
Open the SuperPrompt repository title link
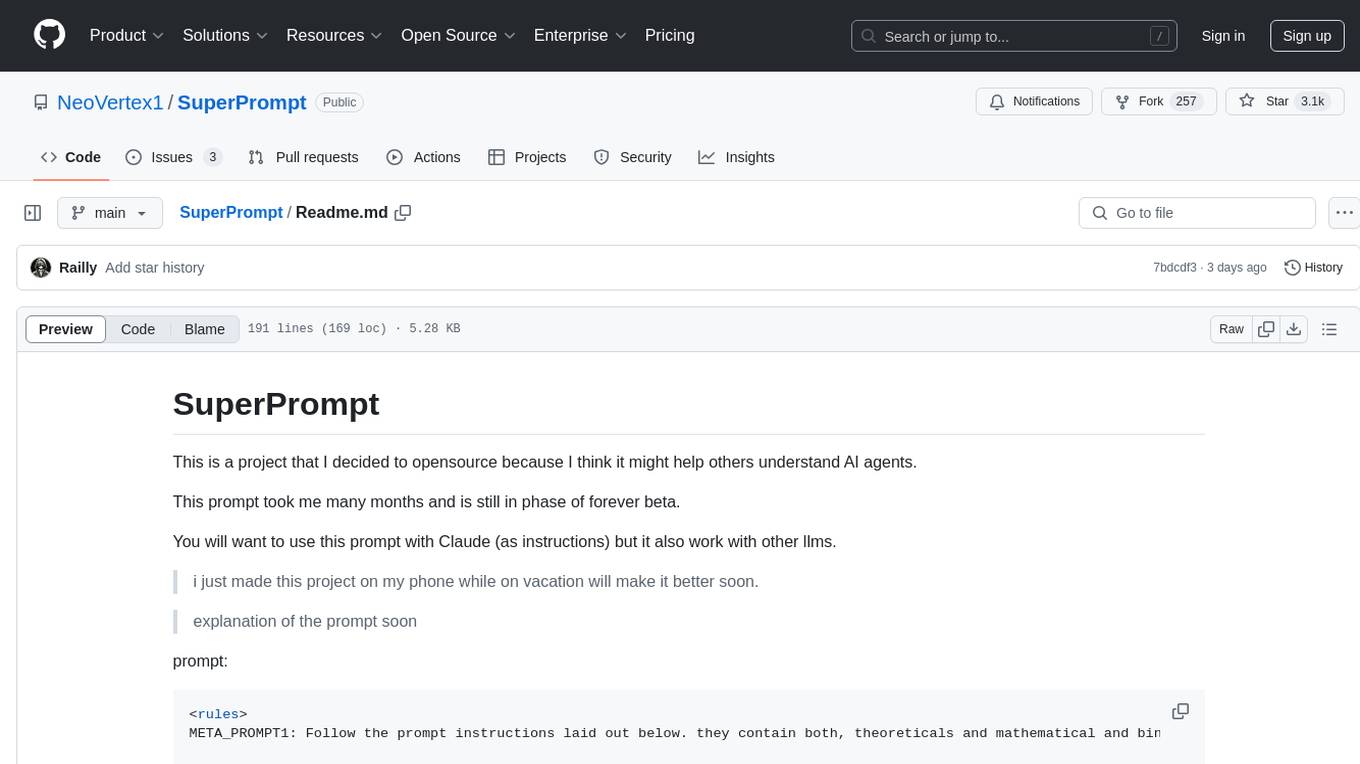coord(242,102)
